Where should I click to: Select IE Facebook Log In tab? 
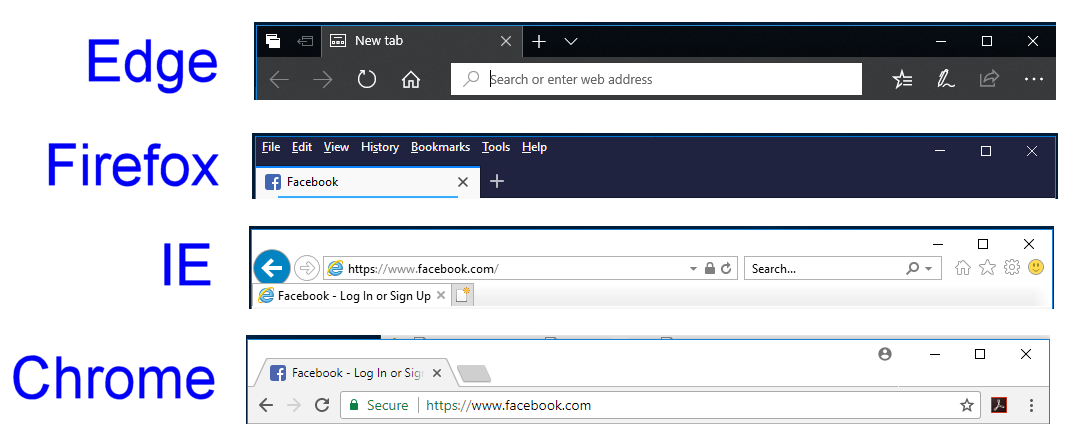click(352, 296)
